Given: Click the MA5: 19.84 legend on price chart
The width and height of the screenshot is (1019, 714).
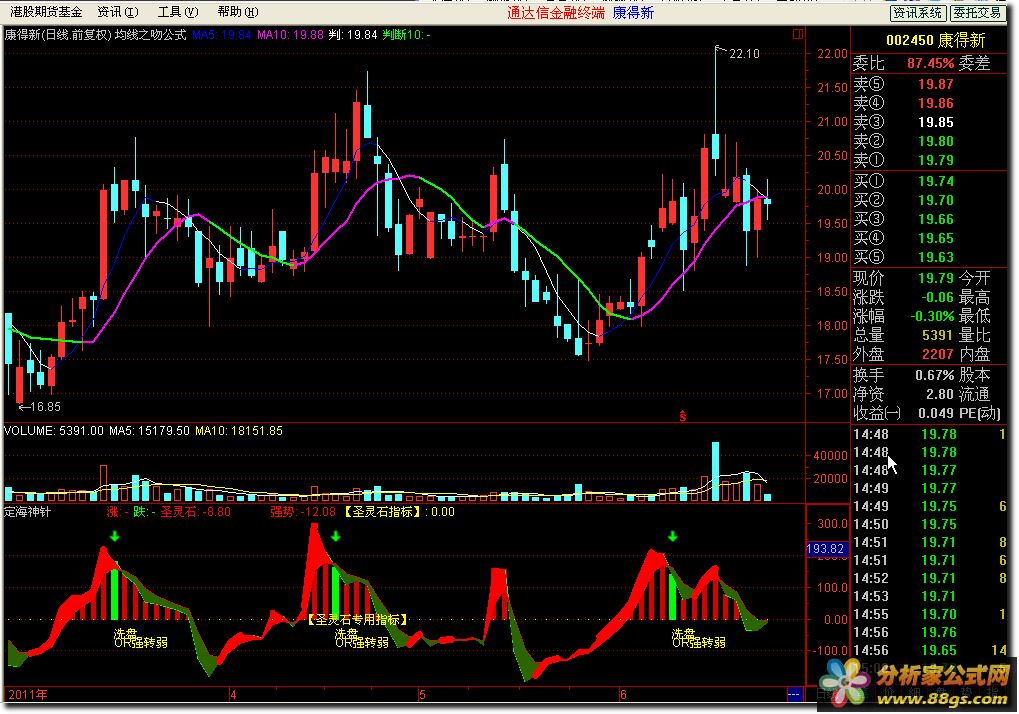Looking at the screenshot, I should [x=222, y=34].
